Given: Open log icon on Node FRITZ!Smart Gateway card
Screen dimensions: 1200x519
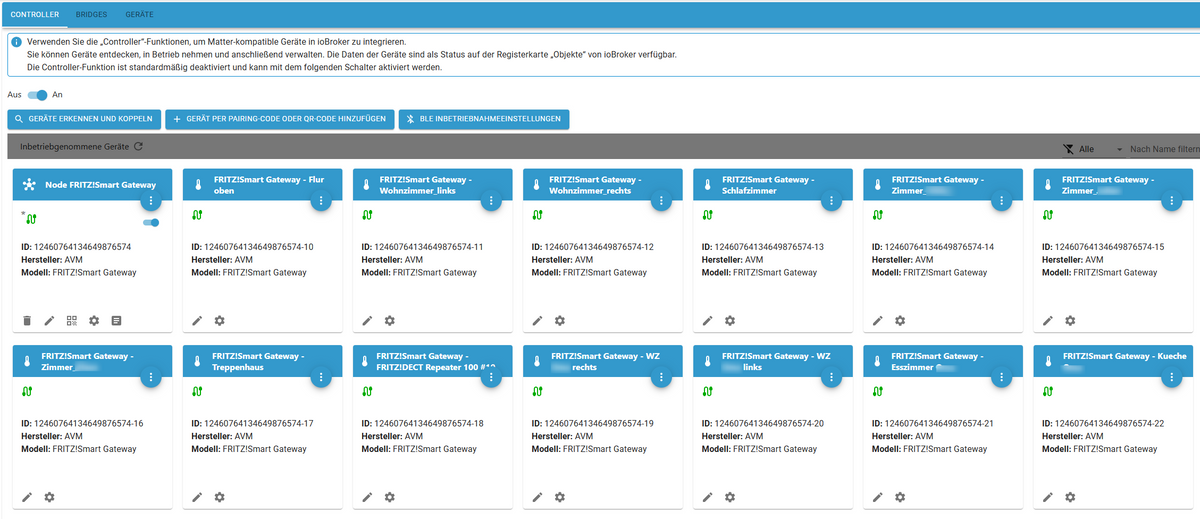Looking at the screenshot, I should 116,320.
